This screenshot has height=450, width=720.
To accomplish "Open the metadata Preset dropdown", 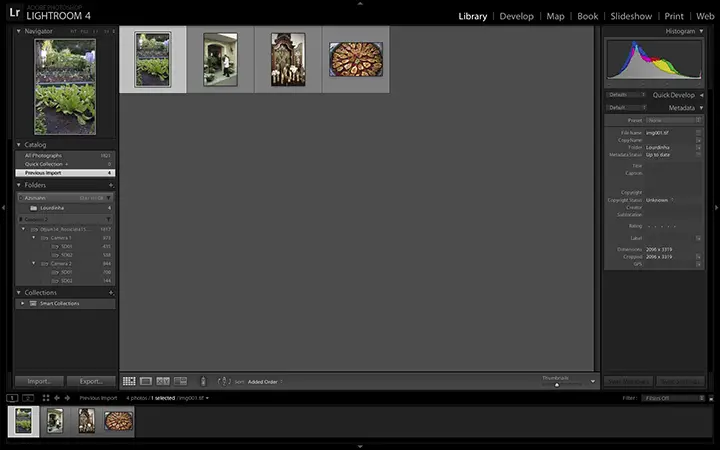I will click(674, 120).
